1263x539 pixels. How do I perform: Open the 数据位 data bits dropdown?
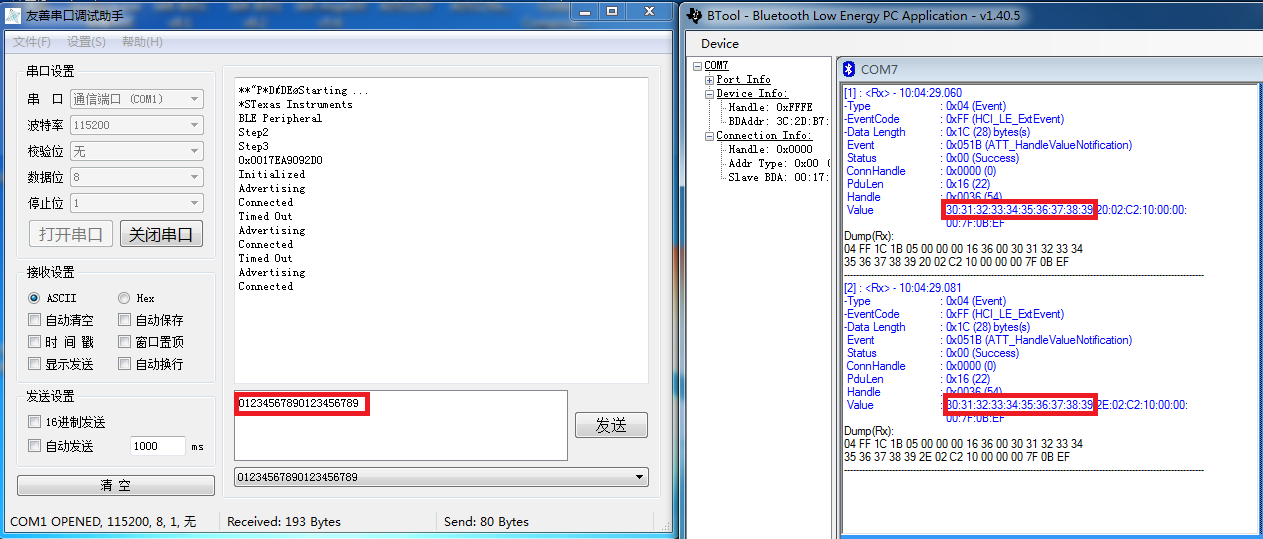[x=136, y=177]
